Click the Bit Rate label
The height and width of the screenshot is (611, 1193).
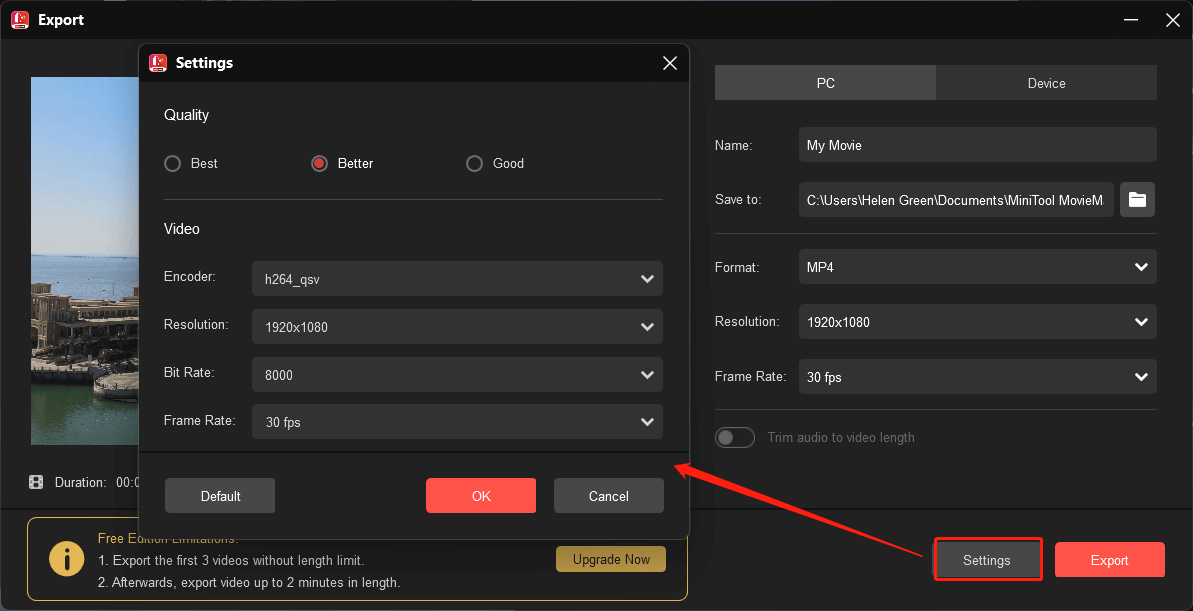pos(189,373)
